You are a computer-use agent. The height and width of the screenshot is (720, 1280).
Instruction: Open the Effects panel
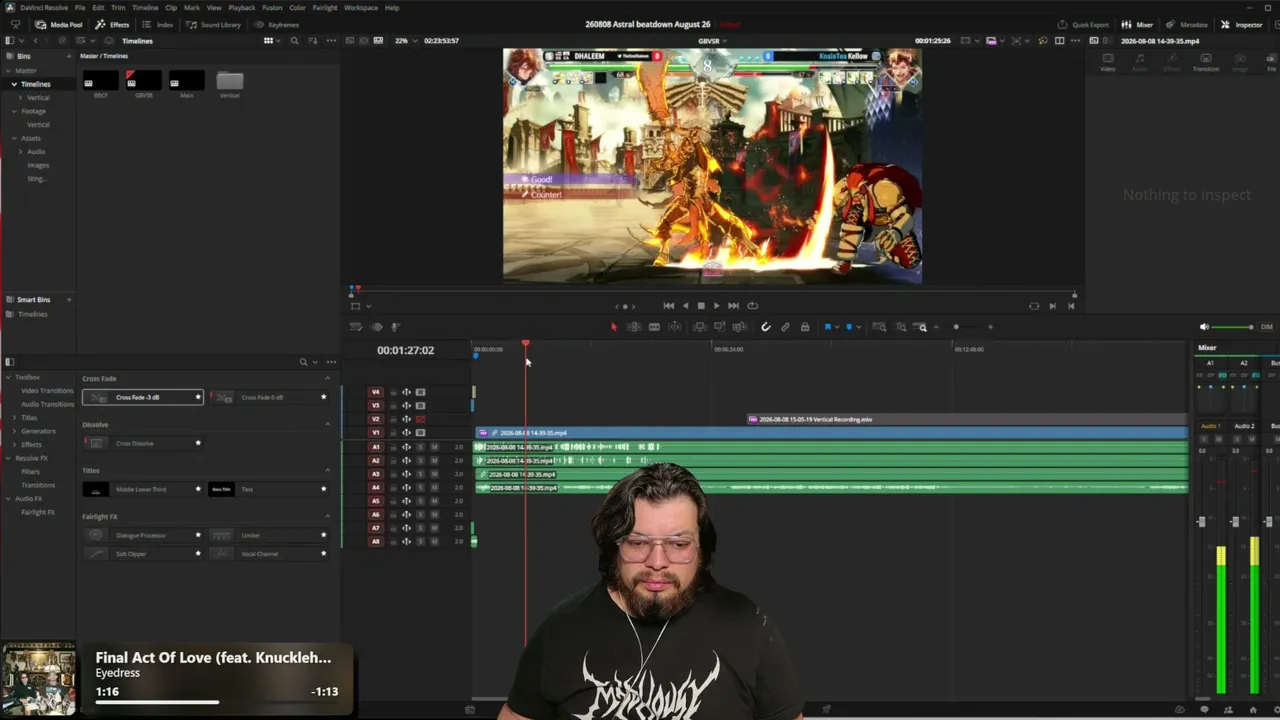113,24
